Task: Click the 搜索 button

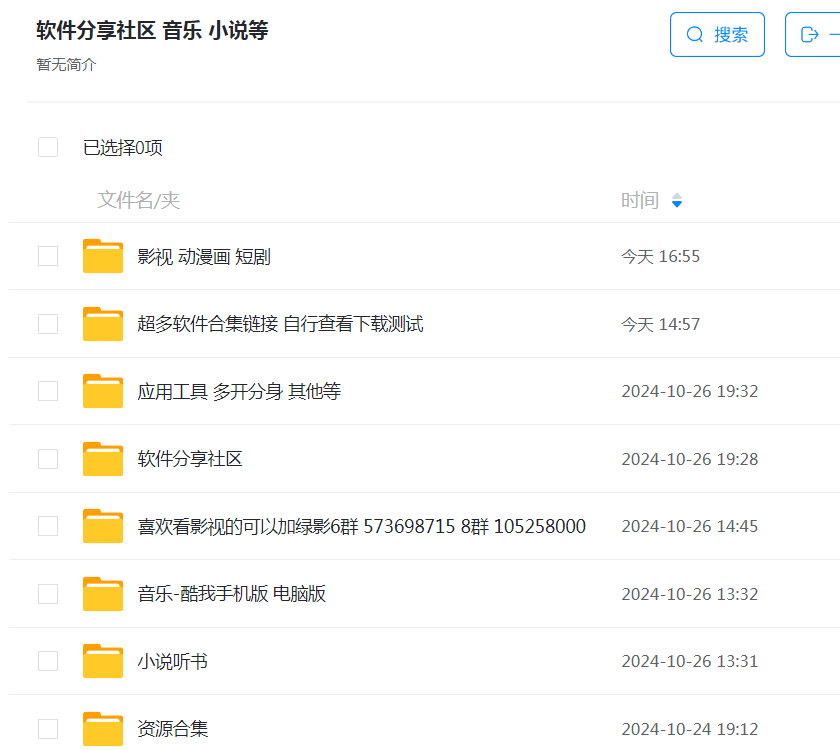Action: point(717,33)
